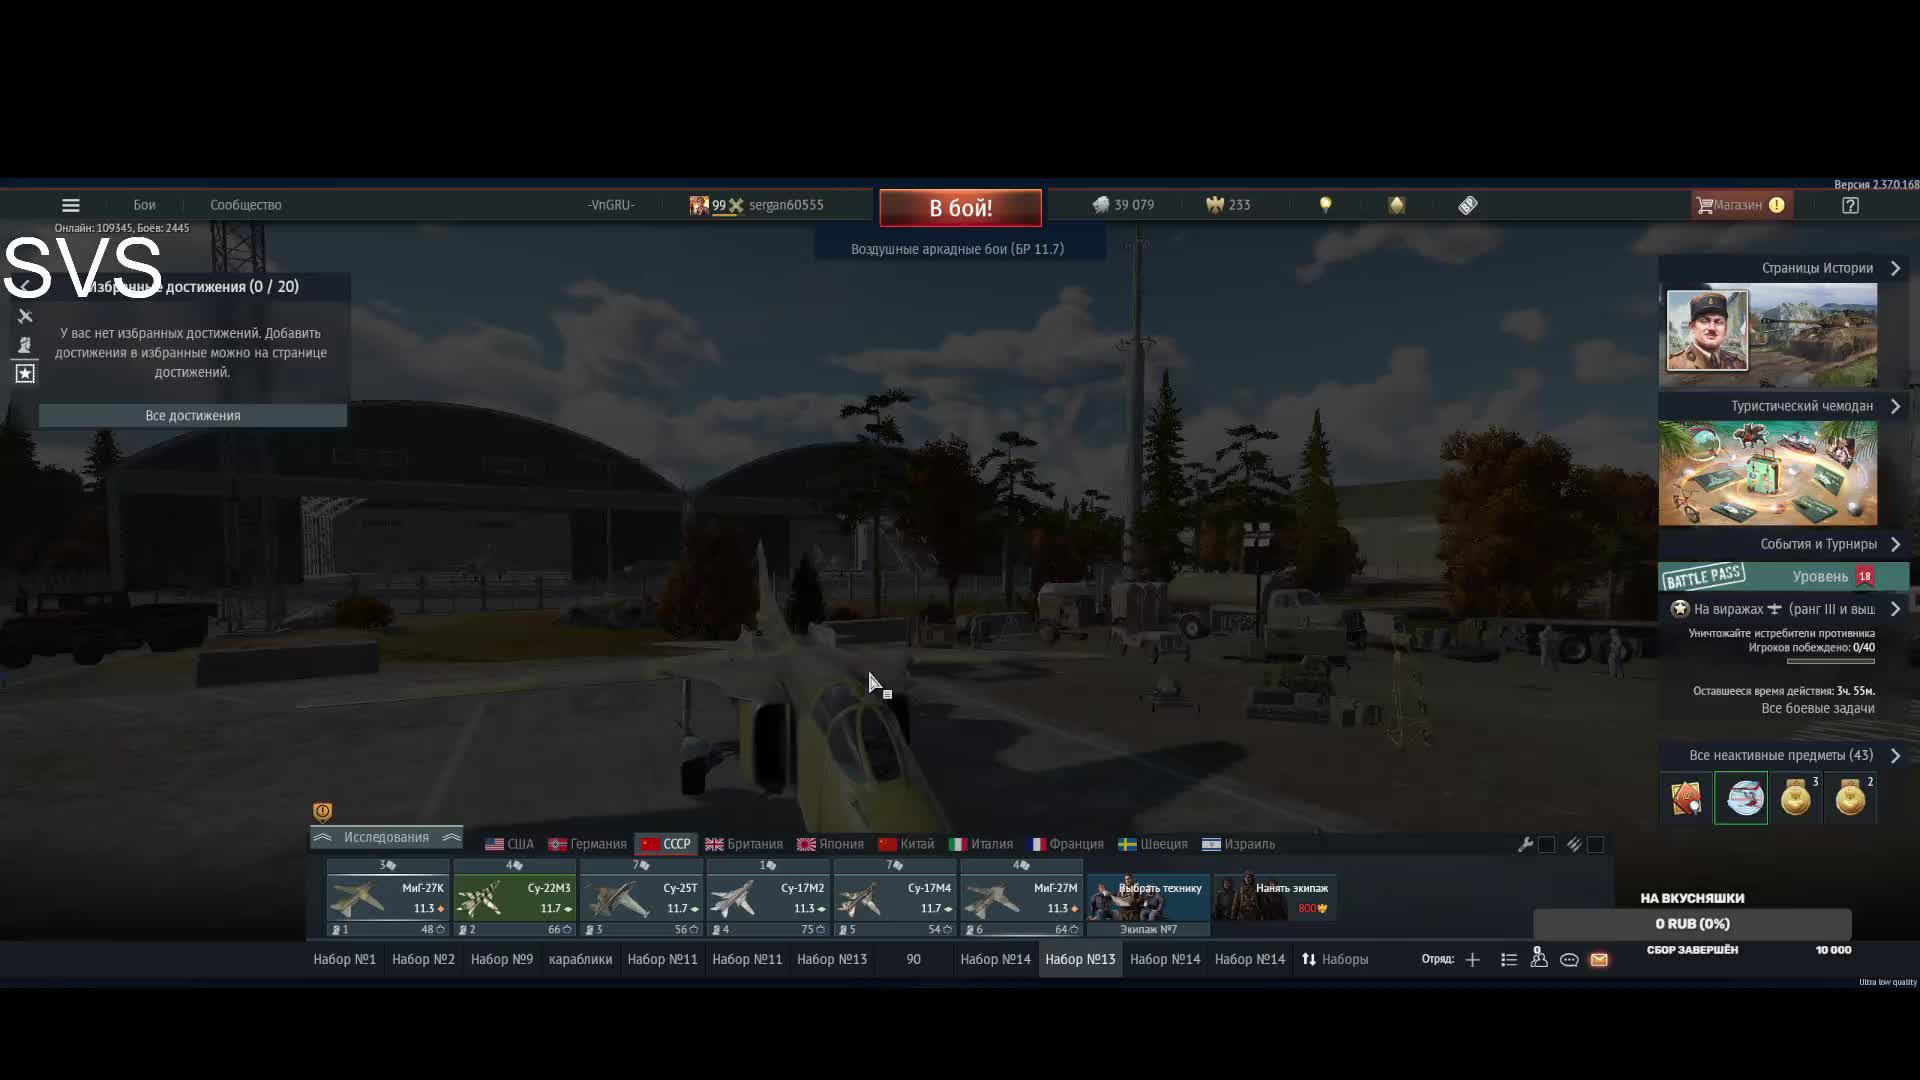This screenshot has height=1080, width=1920.
Task: Click the light bulb icon
Action: (1326, 205)
